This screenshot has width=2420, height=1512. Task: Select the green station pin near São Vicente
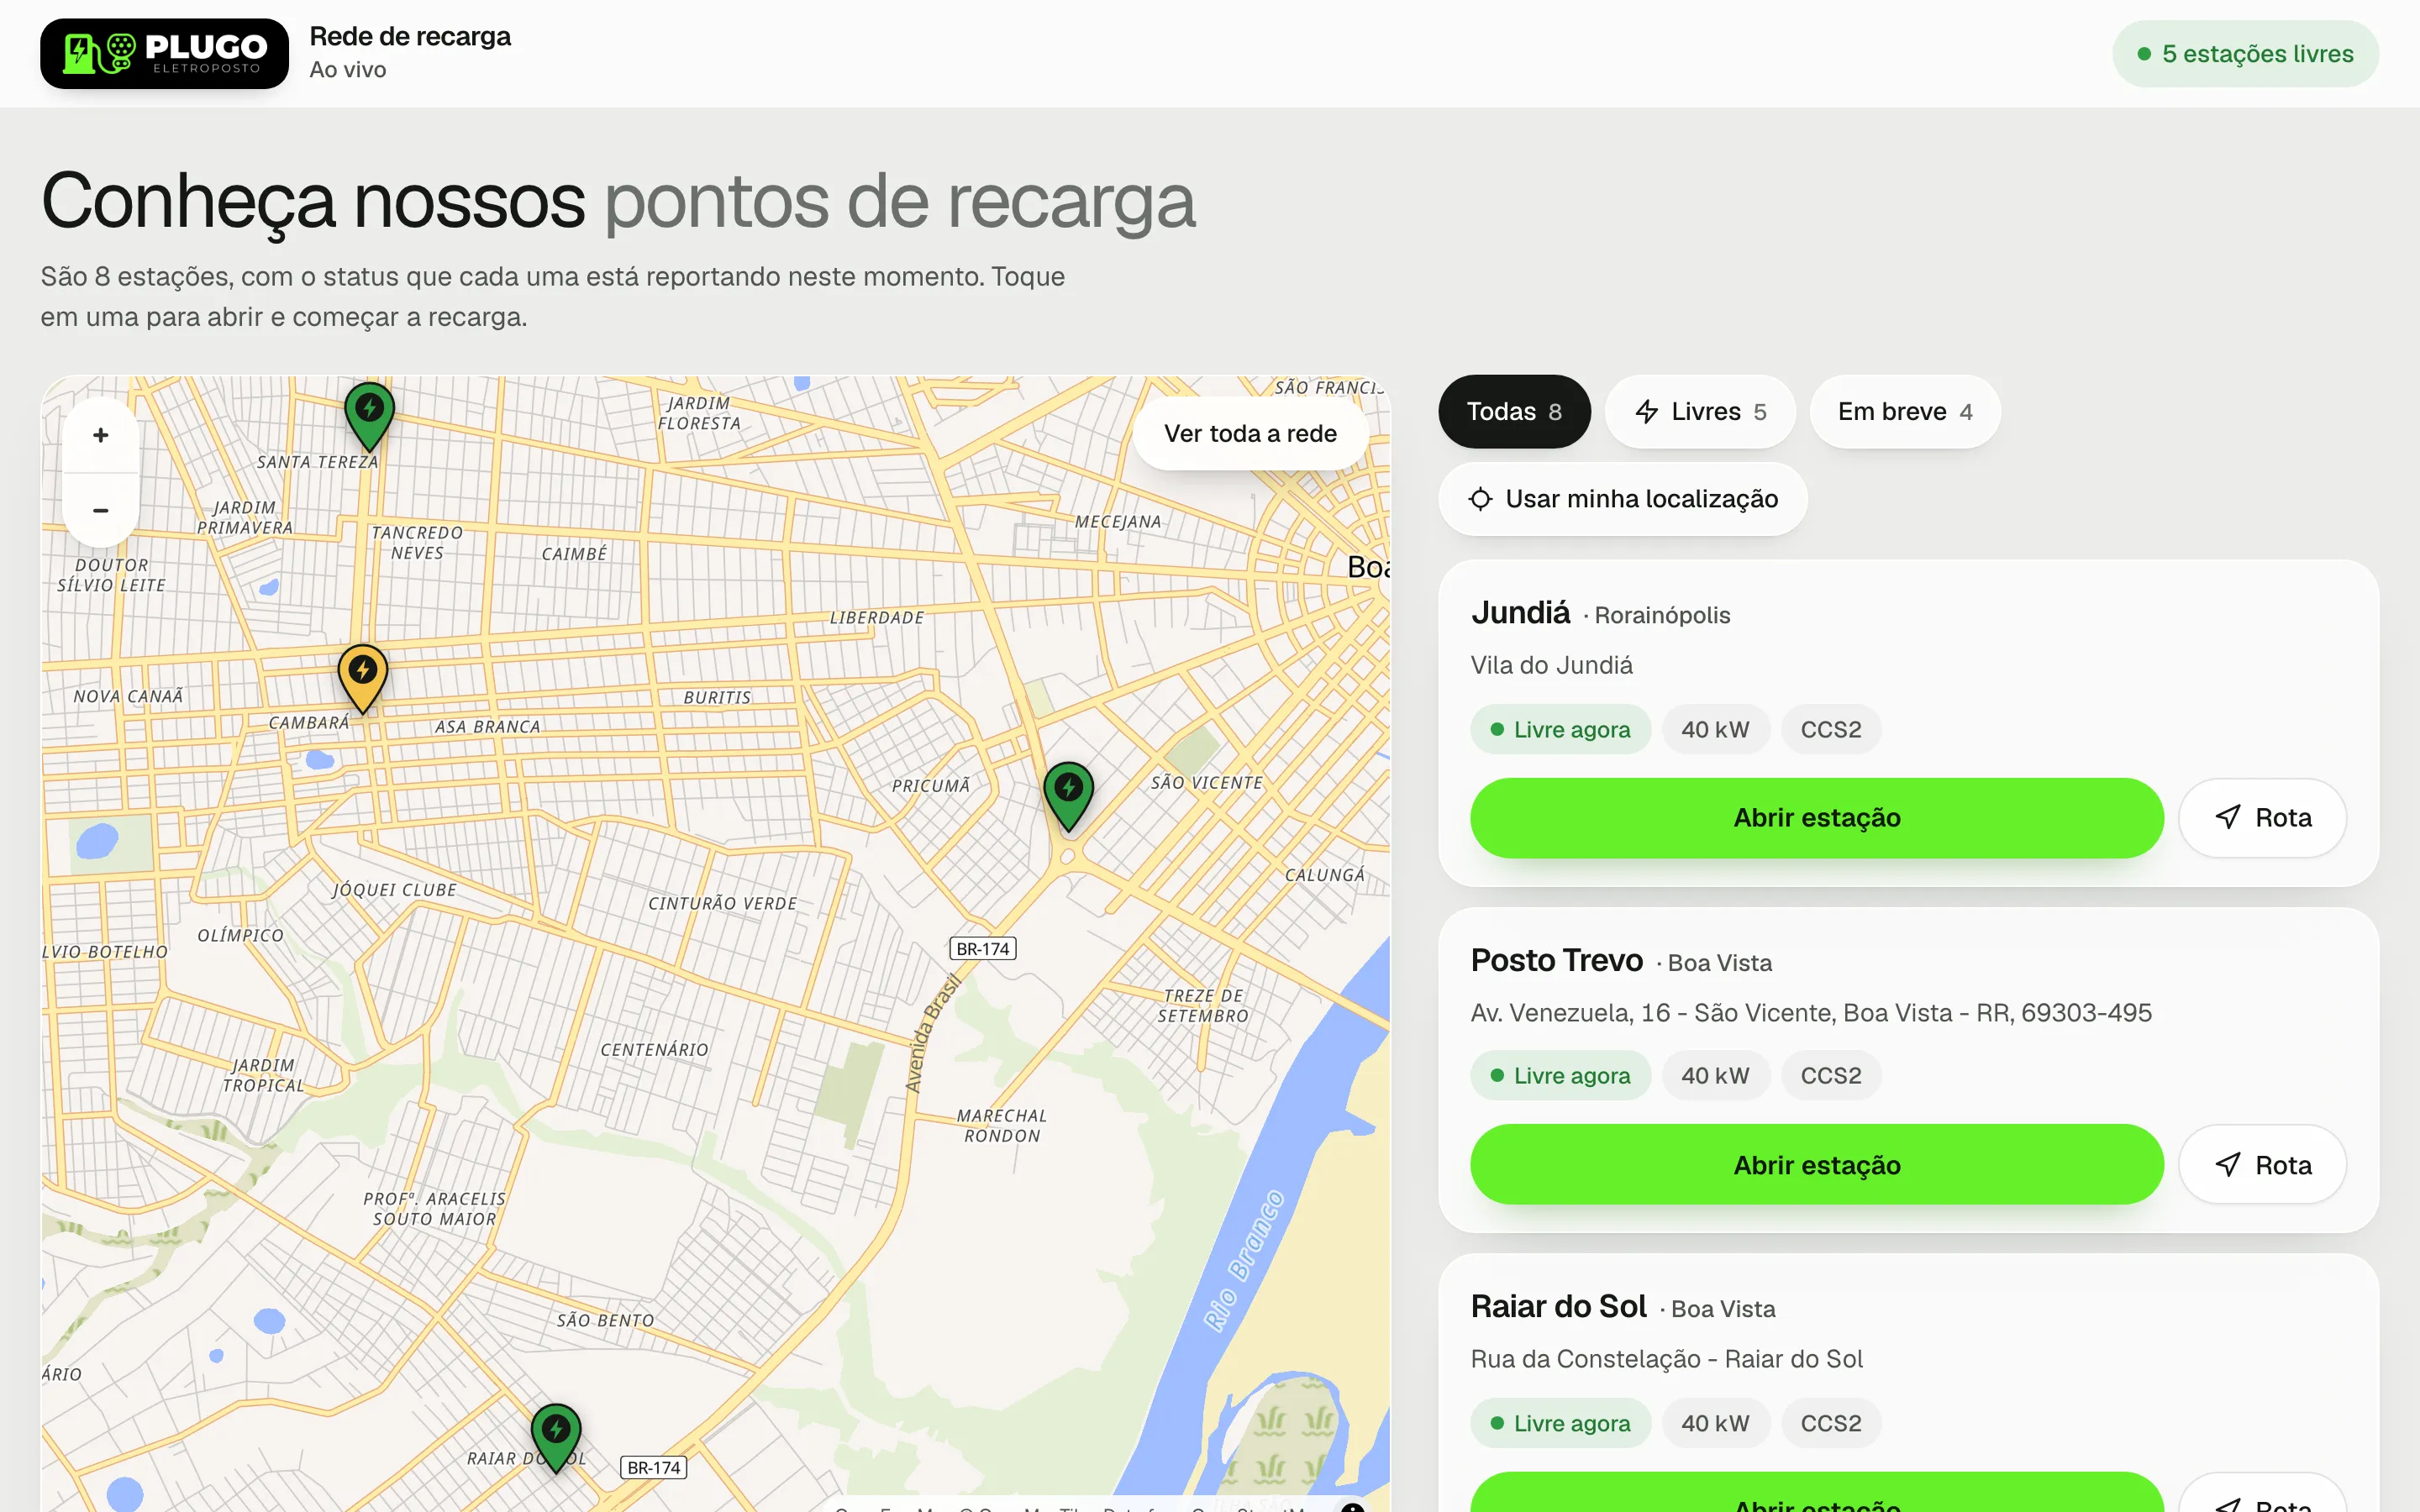pyautogui.click(x=1068, y=796)
